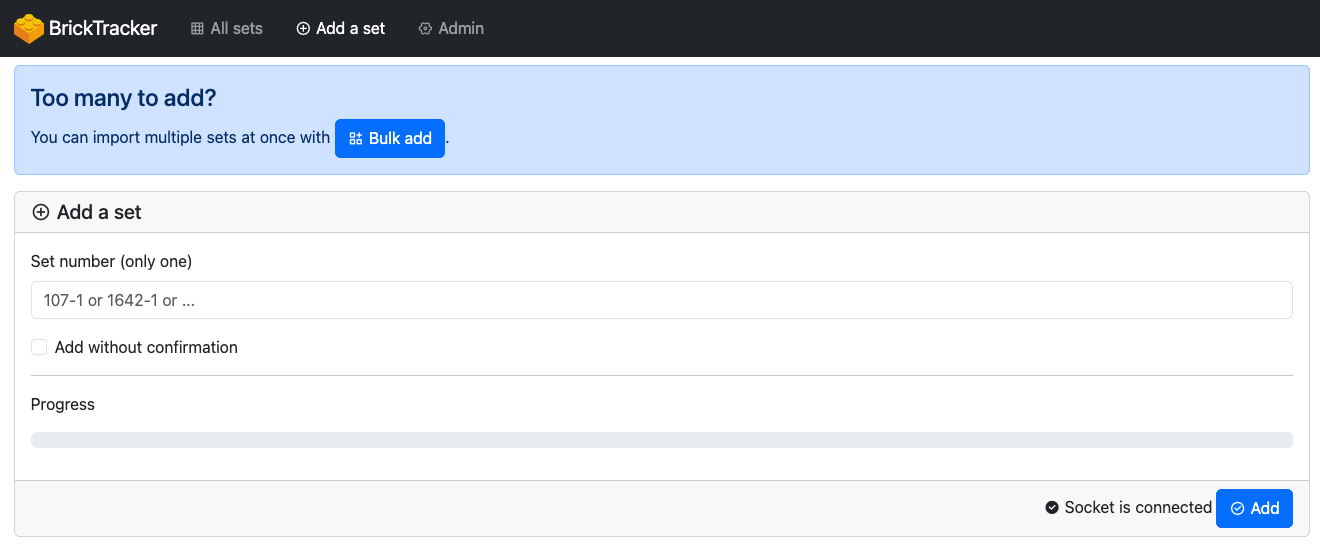Viewport: 1320px width, 547px height.
Task: Click the gear icon beside Admin
Action: 425,29
